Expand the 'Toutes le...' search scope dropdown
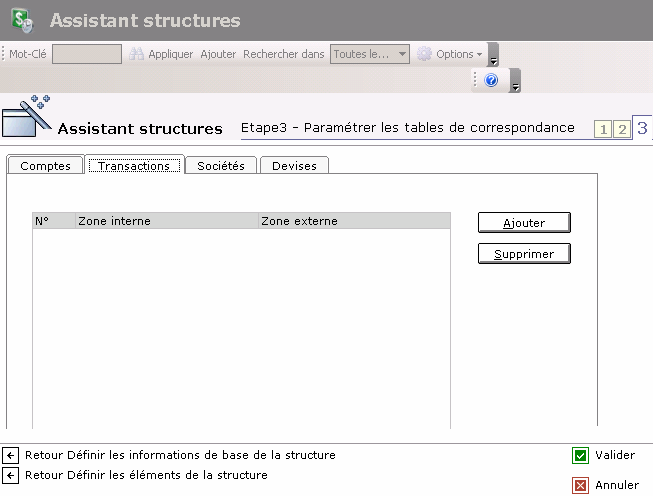 tap(402, 54)
